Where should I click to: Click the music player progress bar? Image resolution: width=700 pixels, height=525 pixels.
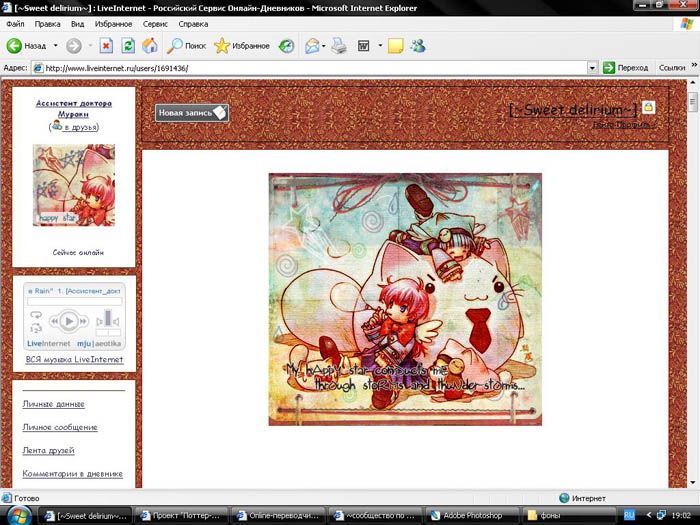pos(75,302)
